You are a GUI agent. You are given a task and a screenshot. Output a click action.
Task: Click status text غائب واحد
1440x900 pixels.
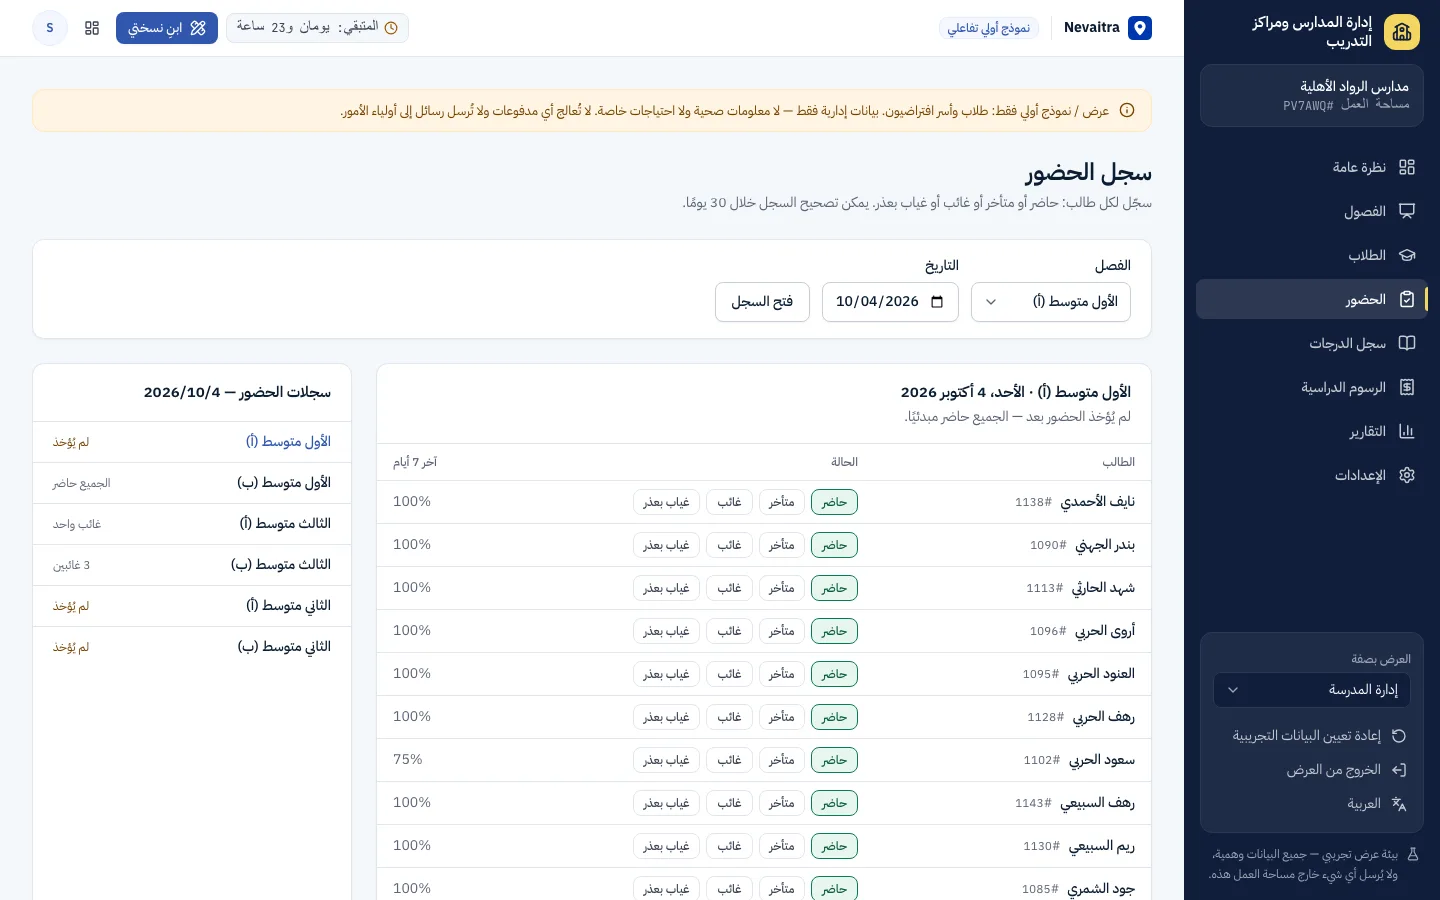(x=77, y=525)
